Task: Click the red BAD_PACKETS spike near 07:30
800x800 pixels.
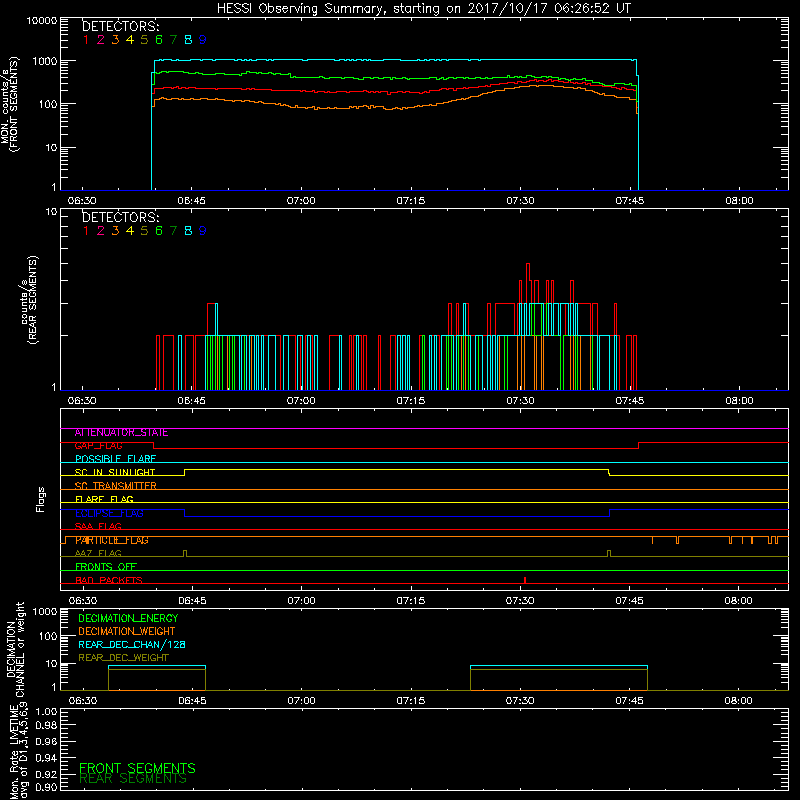Action: [525, 580]
